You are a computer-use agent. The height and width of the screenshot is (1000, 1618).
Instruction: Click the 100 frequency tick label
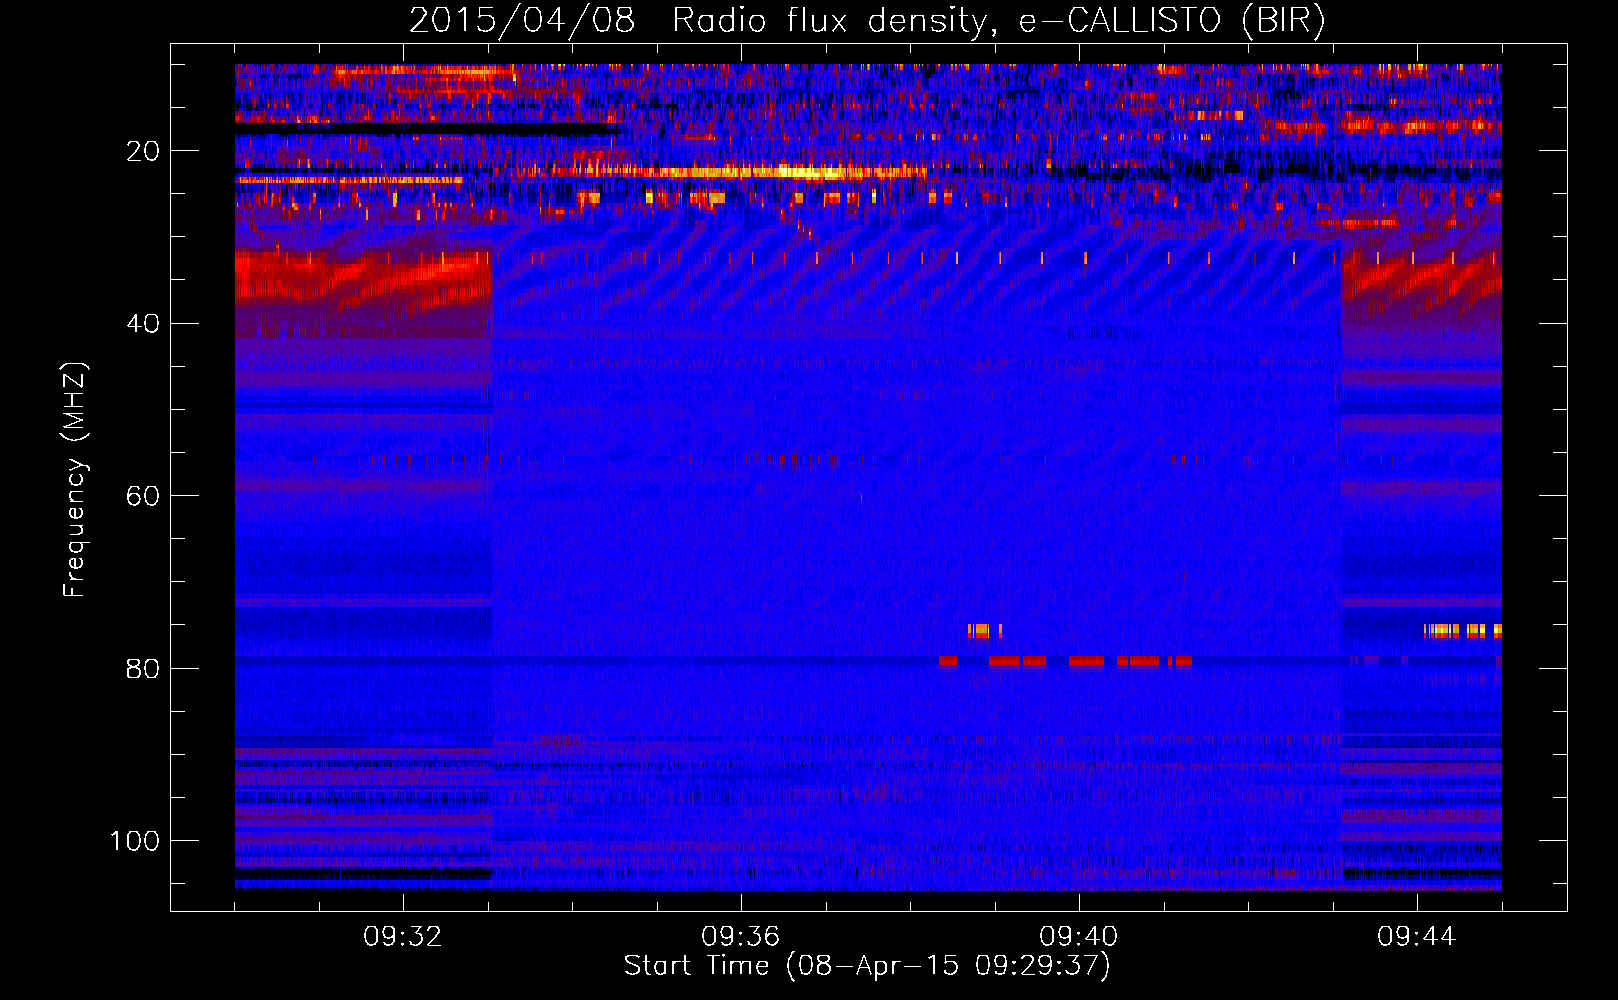click(x=135, y=841)
